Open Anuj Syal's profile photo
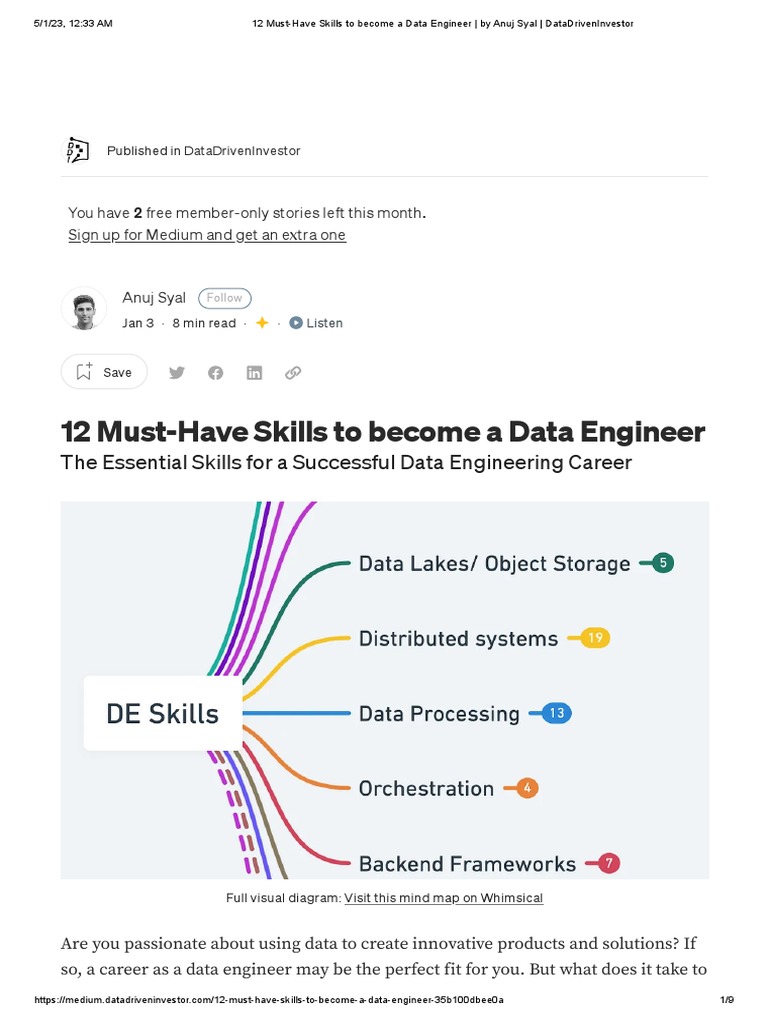 click(84, 309)
